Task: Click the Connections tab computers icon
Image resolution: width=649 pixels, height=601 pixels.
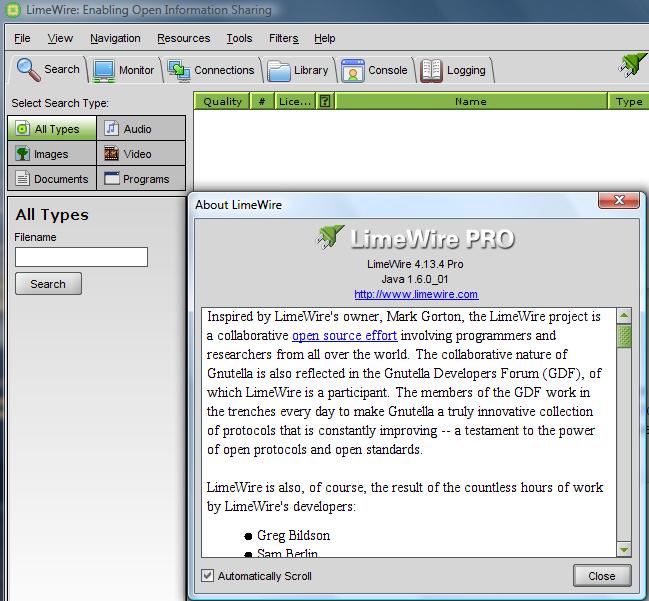Action: [179, 71]
